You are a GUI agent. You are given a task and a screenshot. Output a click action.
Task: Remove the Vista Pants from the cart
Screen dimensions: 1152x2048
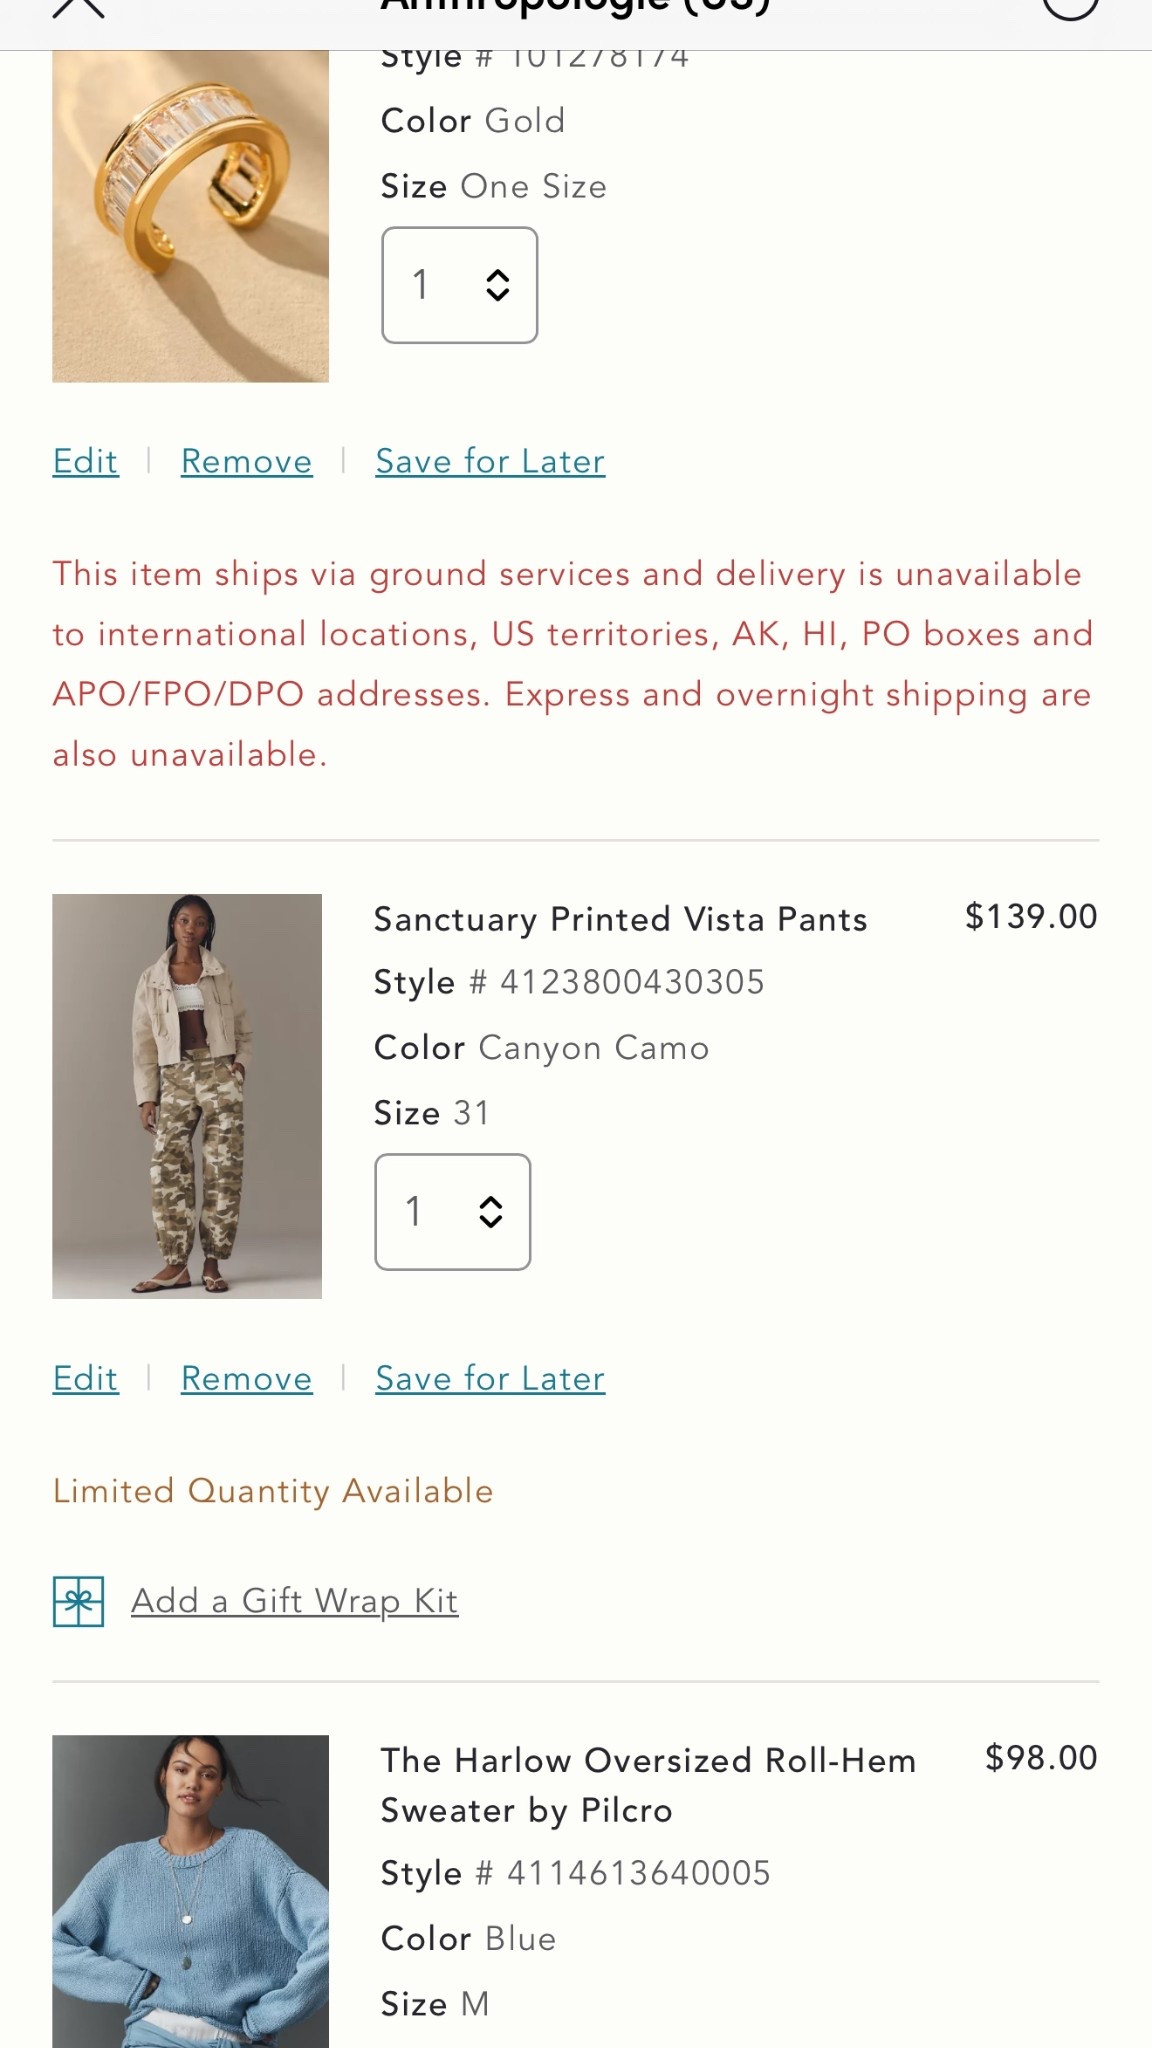pyautogui.click(x=245, y=1378)
